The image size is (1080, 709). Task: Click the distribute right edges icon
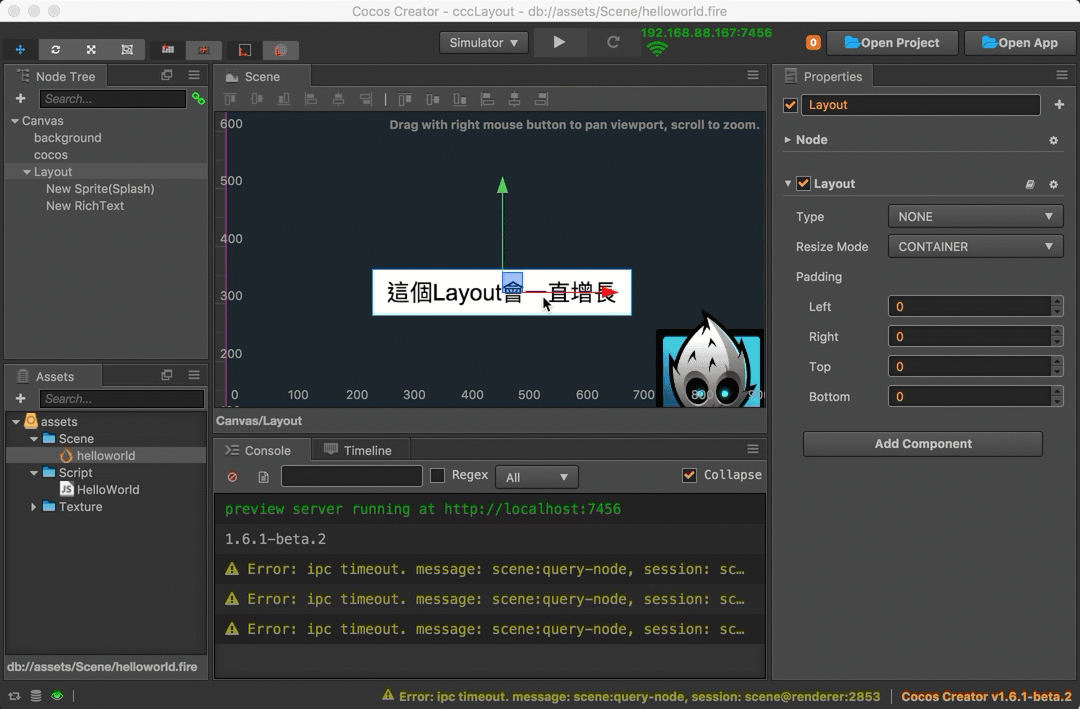point(541,99)
